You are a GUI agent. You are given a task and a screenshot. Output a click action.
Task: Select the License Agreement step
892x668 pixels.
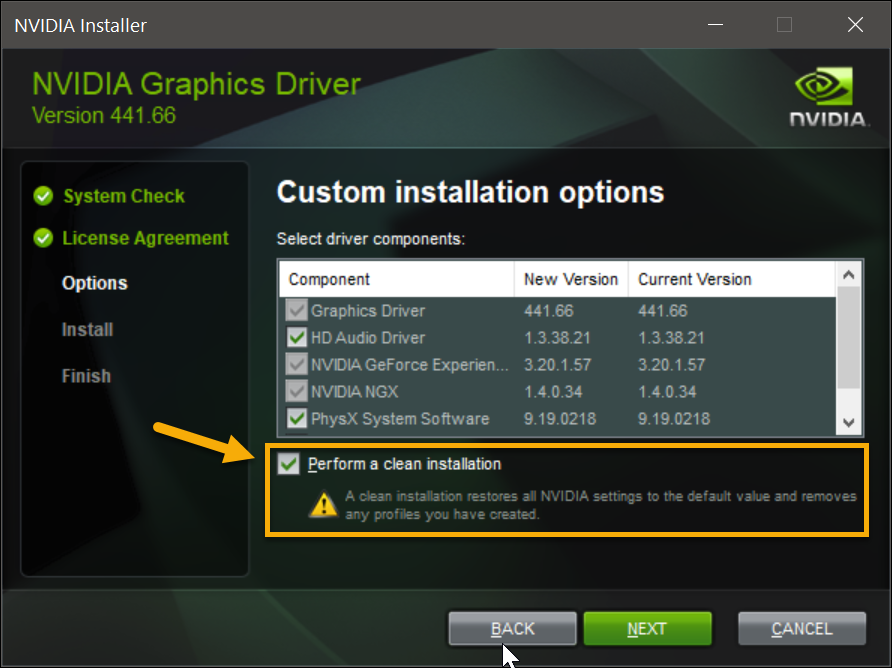pos(146,238)
